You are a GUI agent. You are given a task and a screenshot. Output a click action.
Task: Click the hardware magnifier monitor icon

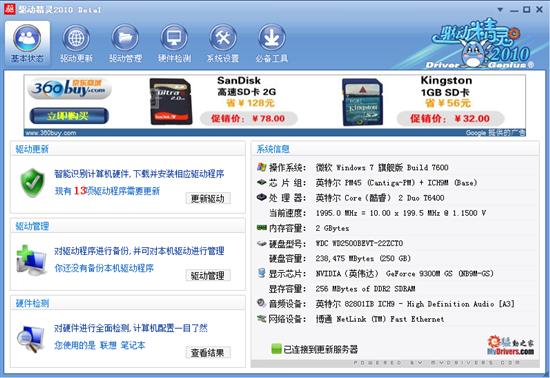[x=31, y=338]
